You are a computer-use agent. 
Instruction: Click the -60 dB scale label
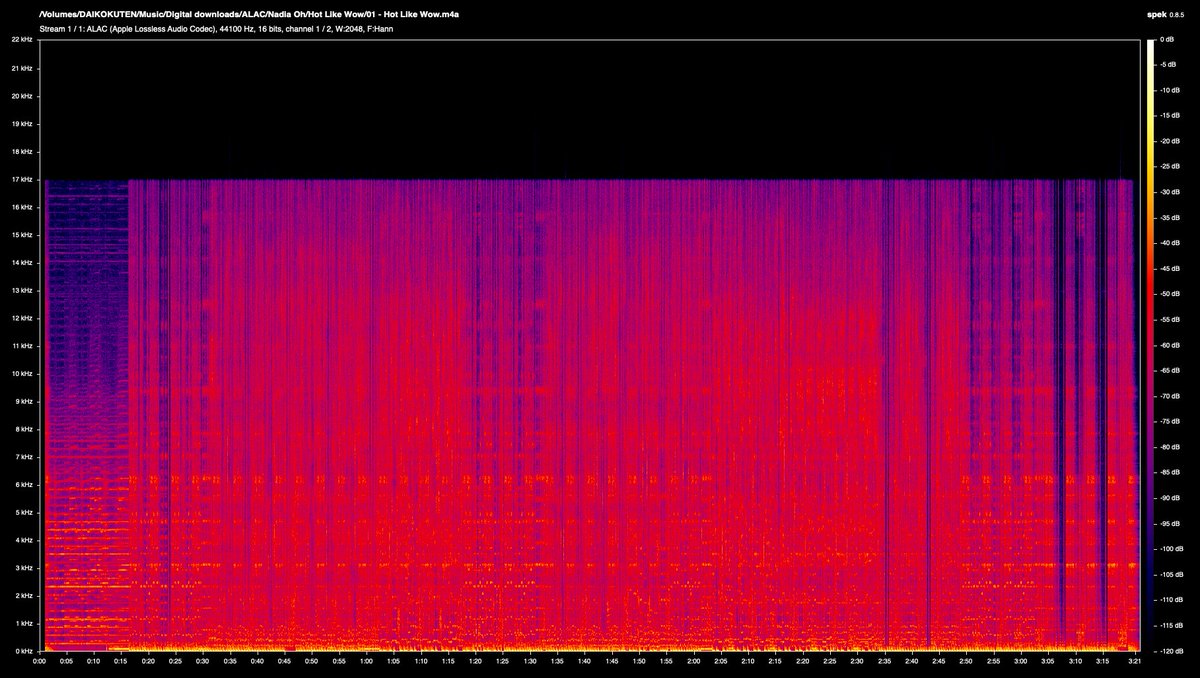1171,345
